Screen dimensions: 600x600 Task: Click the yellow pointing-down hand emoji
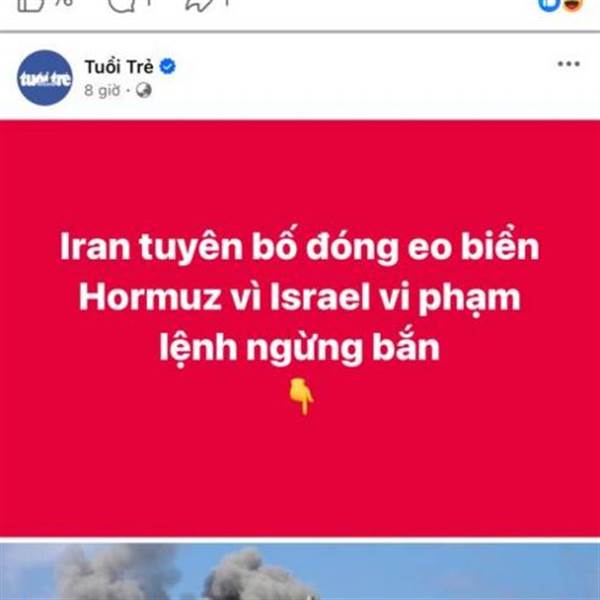302,396
